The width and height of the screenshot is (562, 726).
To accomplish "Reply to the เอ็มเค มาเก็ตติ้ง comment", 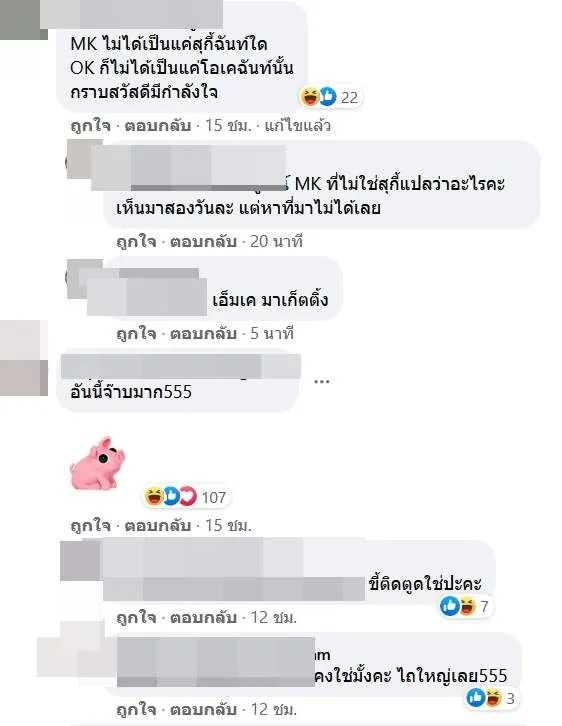I will pos(203,334).
